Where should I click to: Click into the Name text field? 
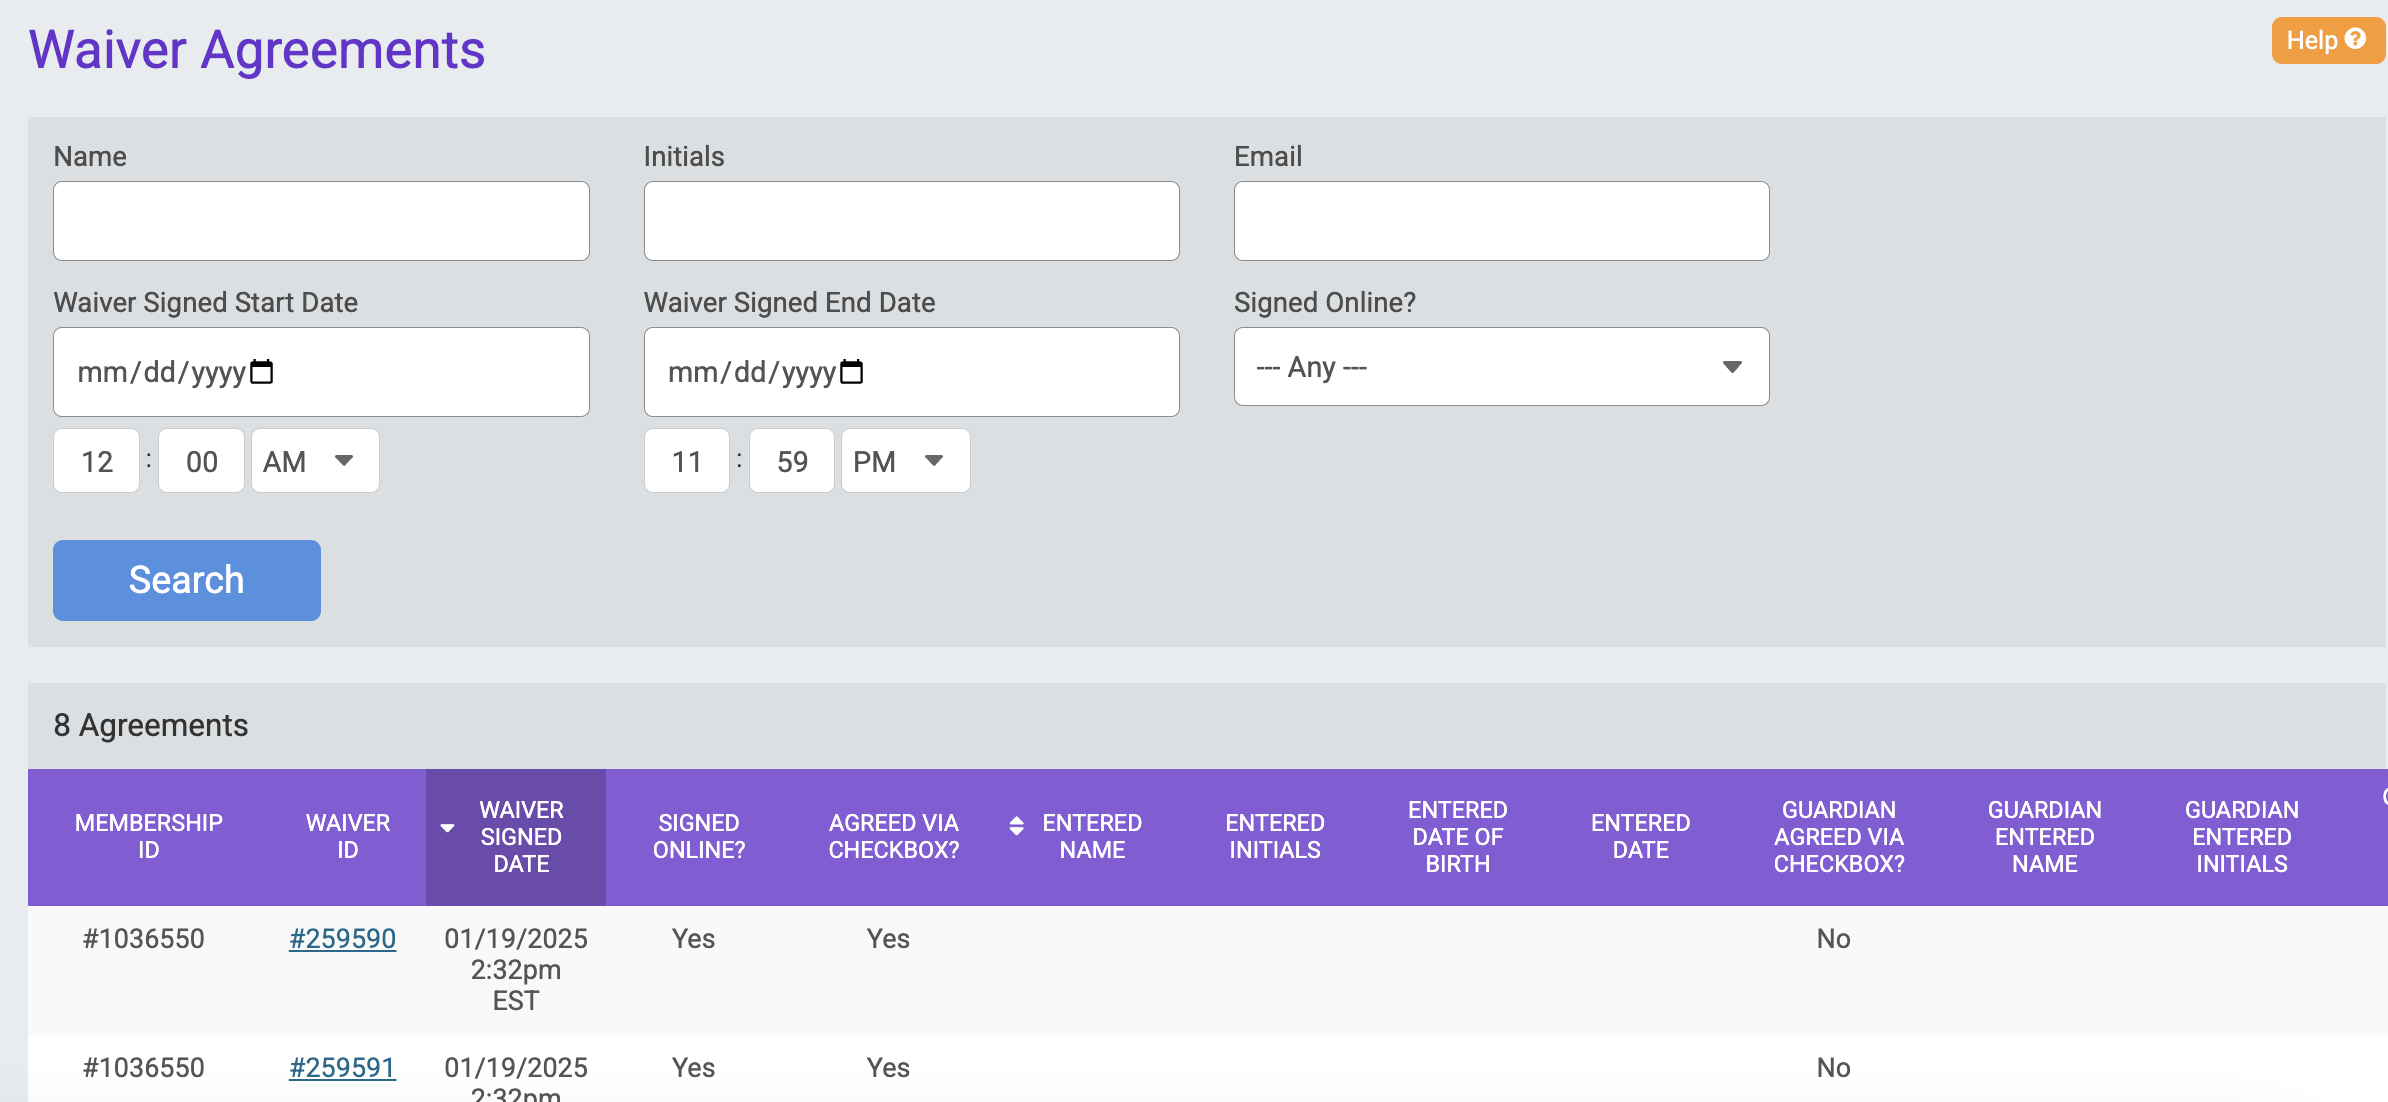point(321,221)
